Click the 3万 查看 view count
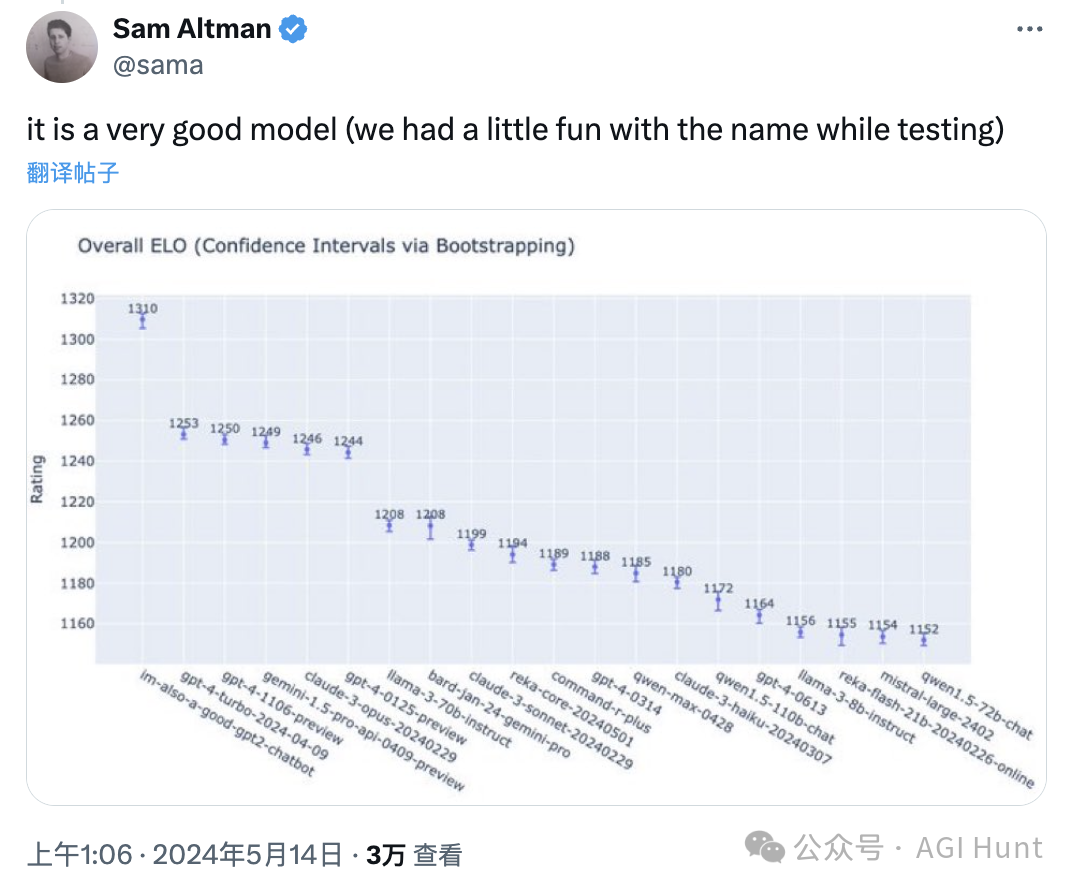Screen dimensions: 1076x890 click(x=413, y=855)
